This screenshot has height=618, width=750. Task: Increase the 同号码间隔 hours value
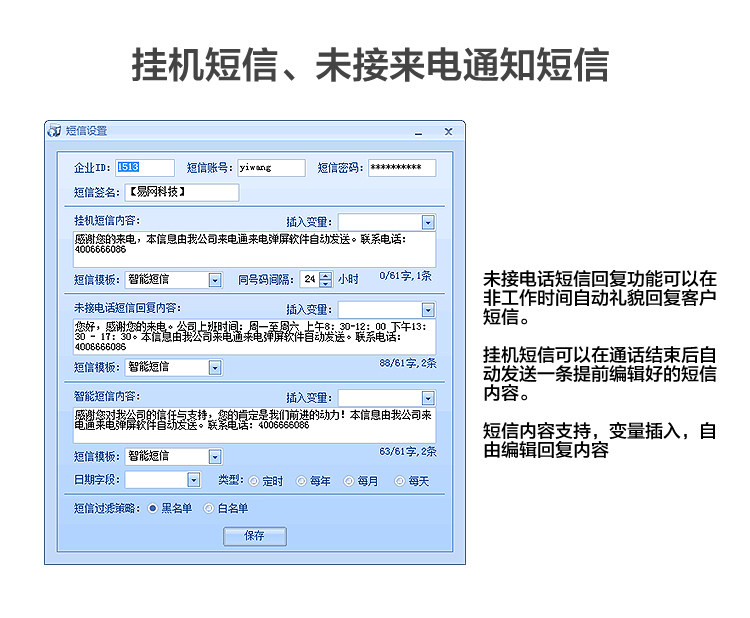[x=326, y=276]
